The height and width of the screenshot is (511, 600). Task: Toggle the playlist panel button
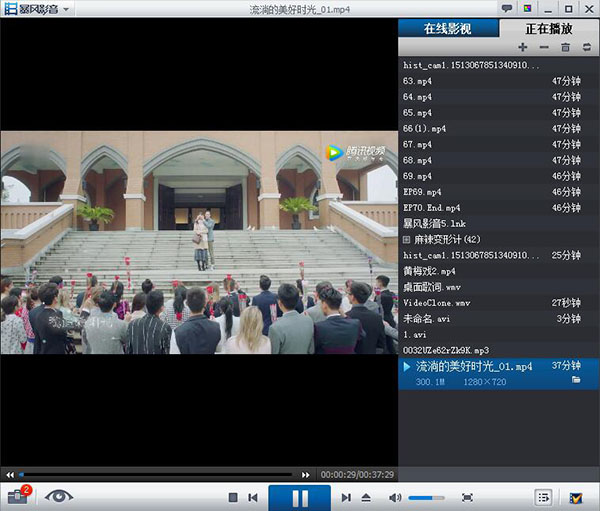[x=543, y=498]
